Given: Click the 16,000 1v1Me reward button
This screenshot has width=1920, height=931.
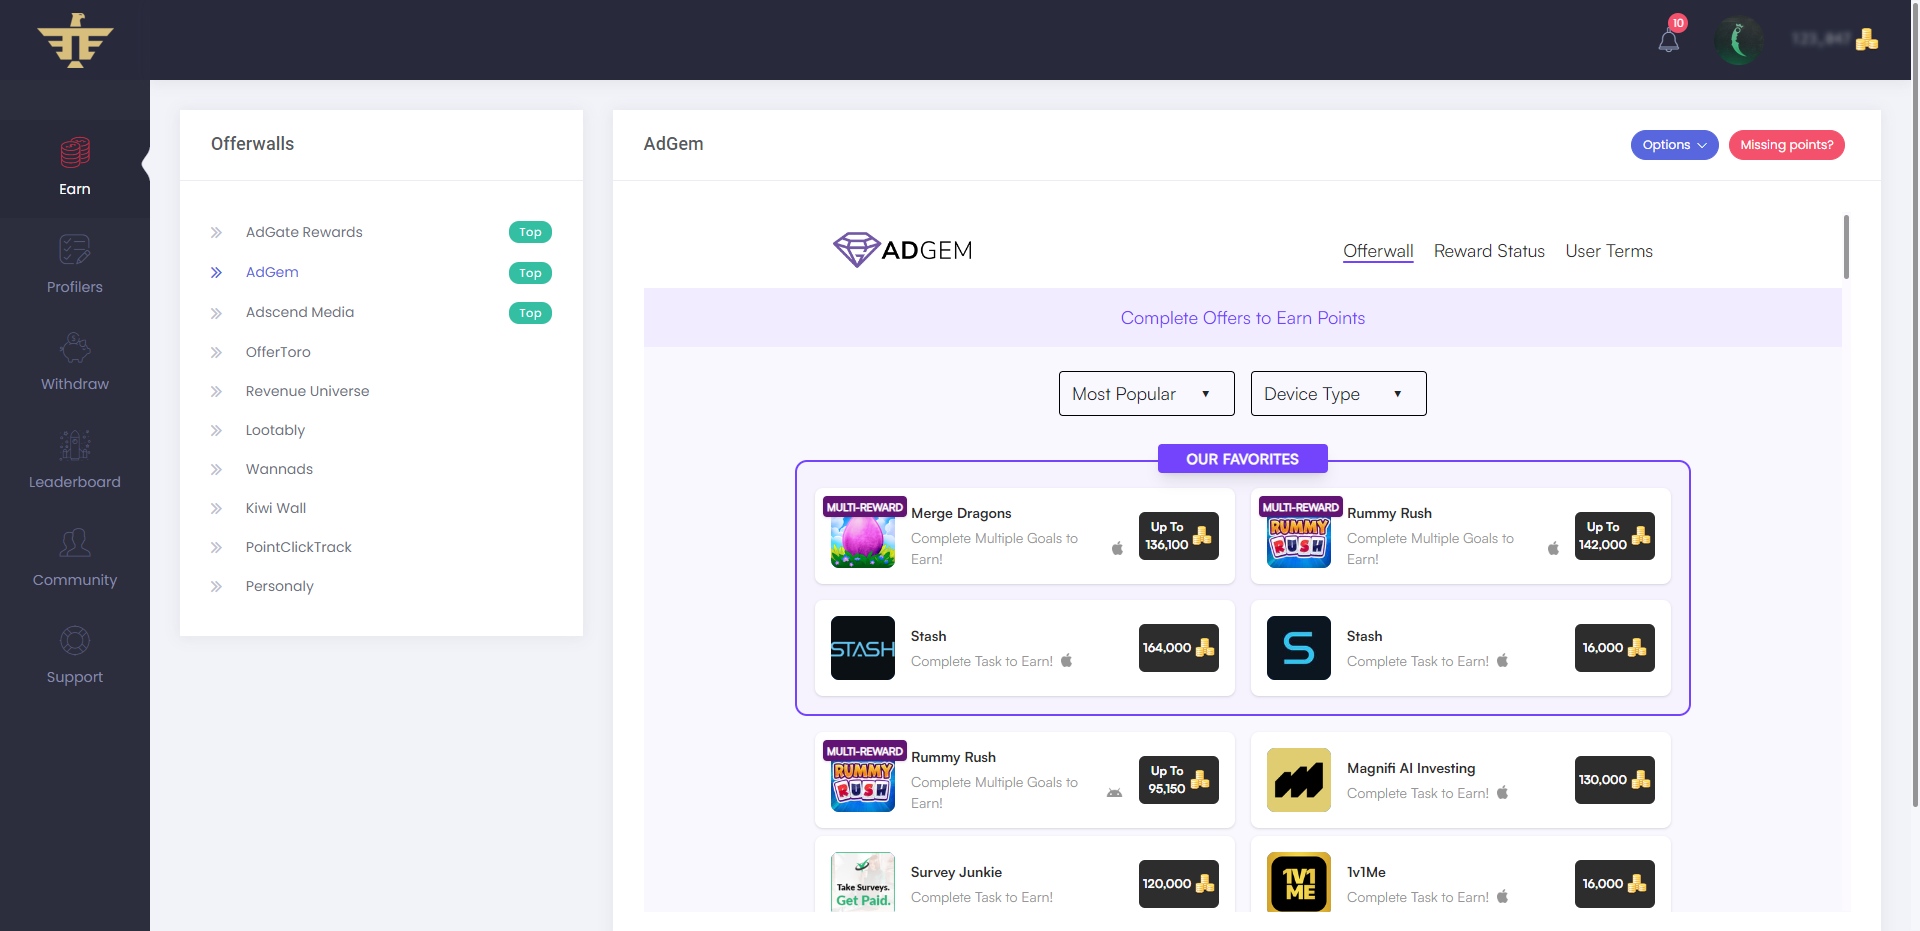Looking at the screenshot, I should click(1614, 884).
